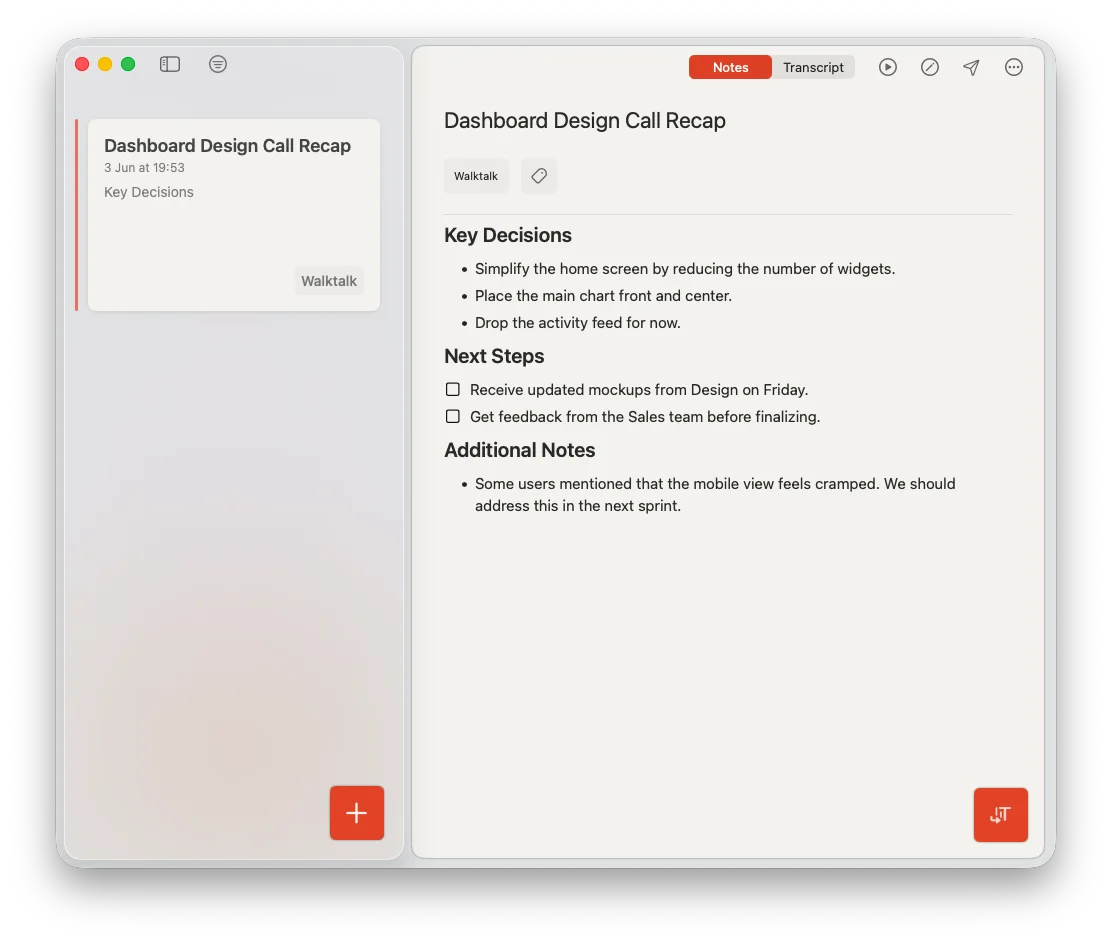The width and height of the screenshot is (1112, 942).
Task: Toggle the sidebar panel icon
Action: pyautogui.click(x=169, y=65)
